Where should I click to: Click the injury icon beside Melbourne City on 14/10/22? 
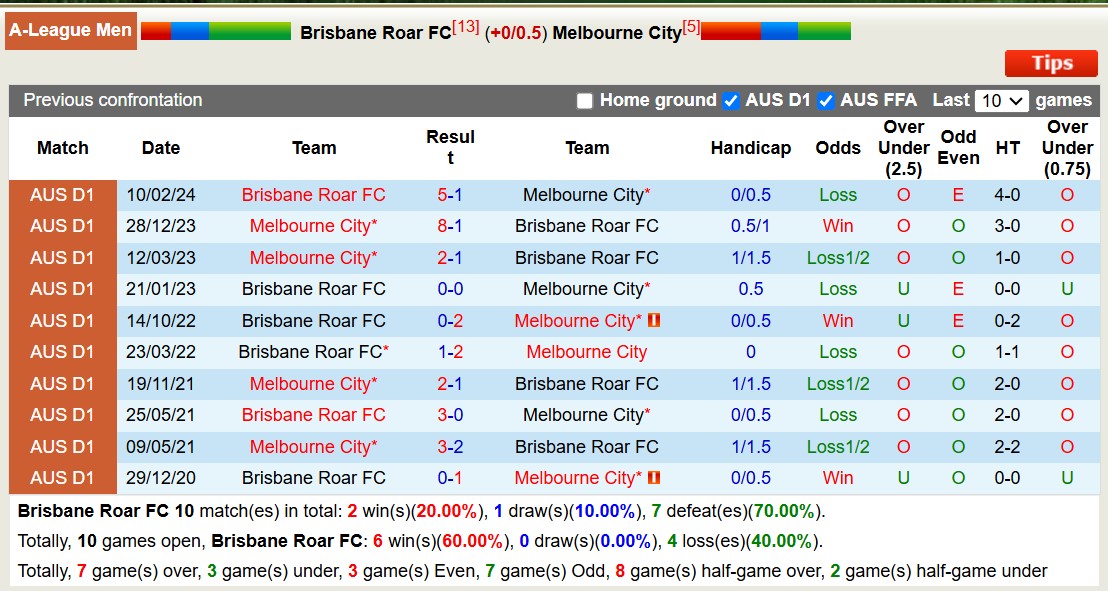[x=653, y=321]
